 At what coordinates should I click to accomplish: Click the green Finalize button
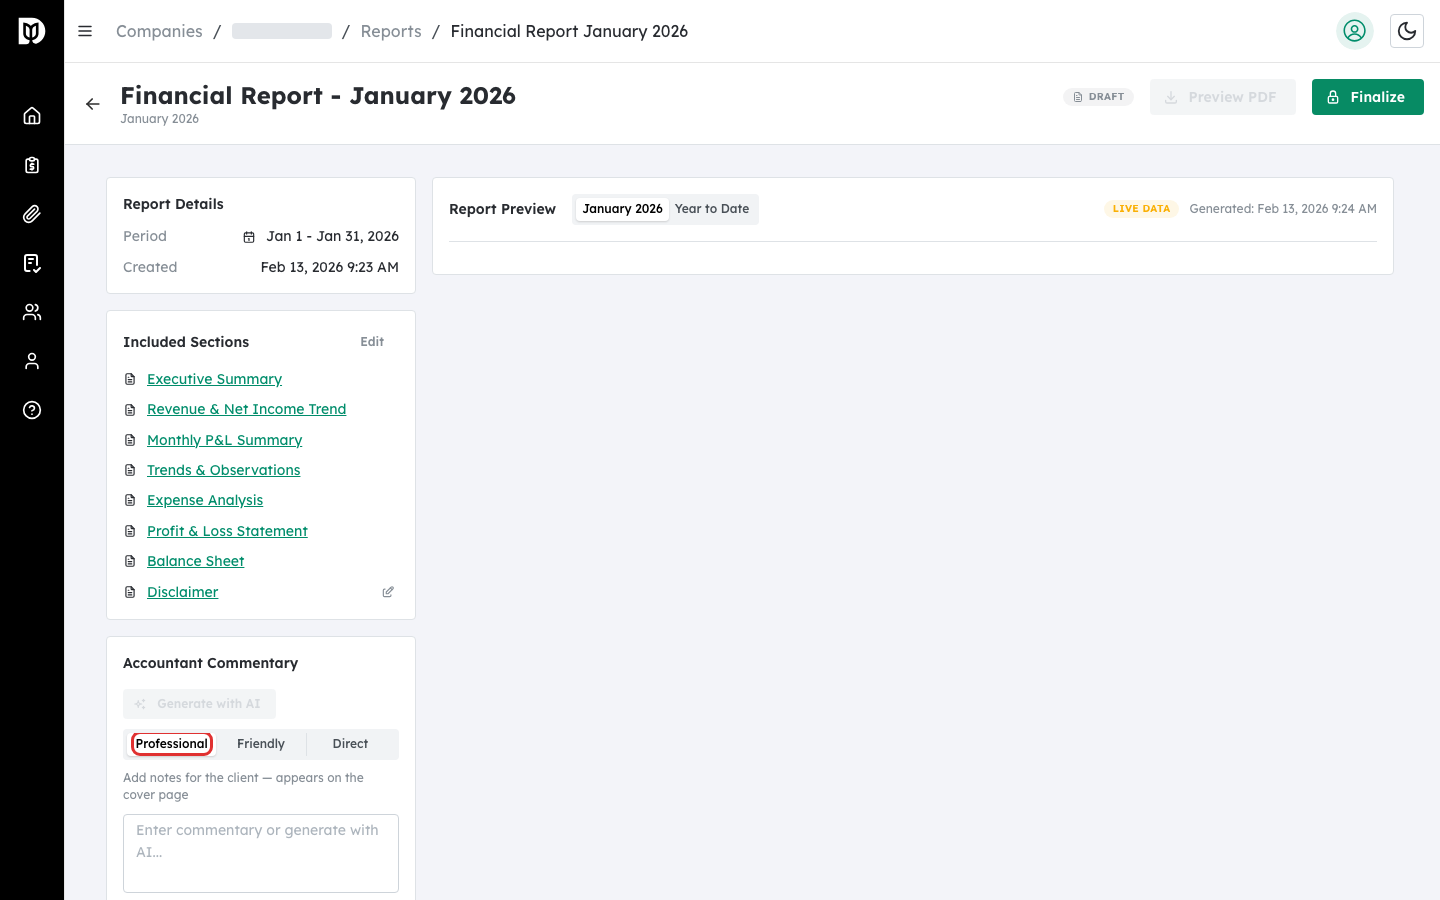point(1367,97)
